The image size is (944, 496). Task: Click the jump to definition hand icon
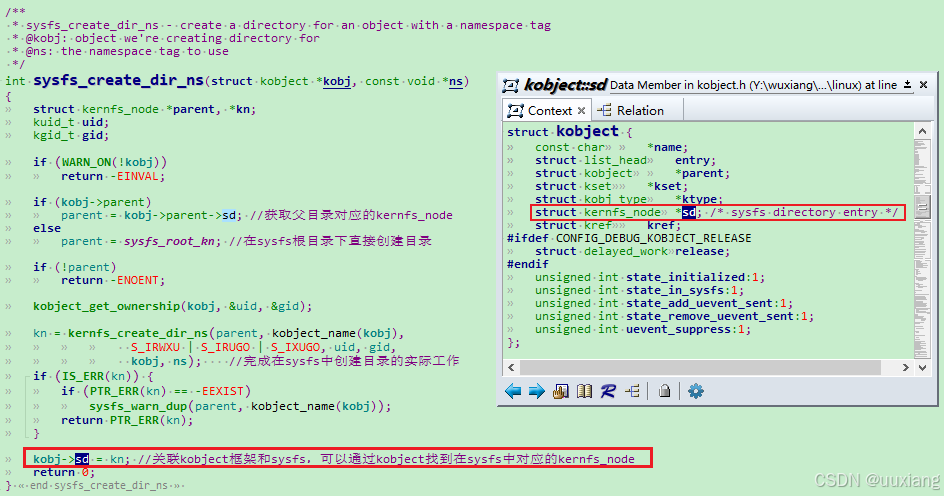point(560,391)
